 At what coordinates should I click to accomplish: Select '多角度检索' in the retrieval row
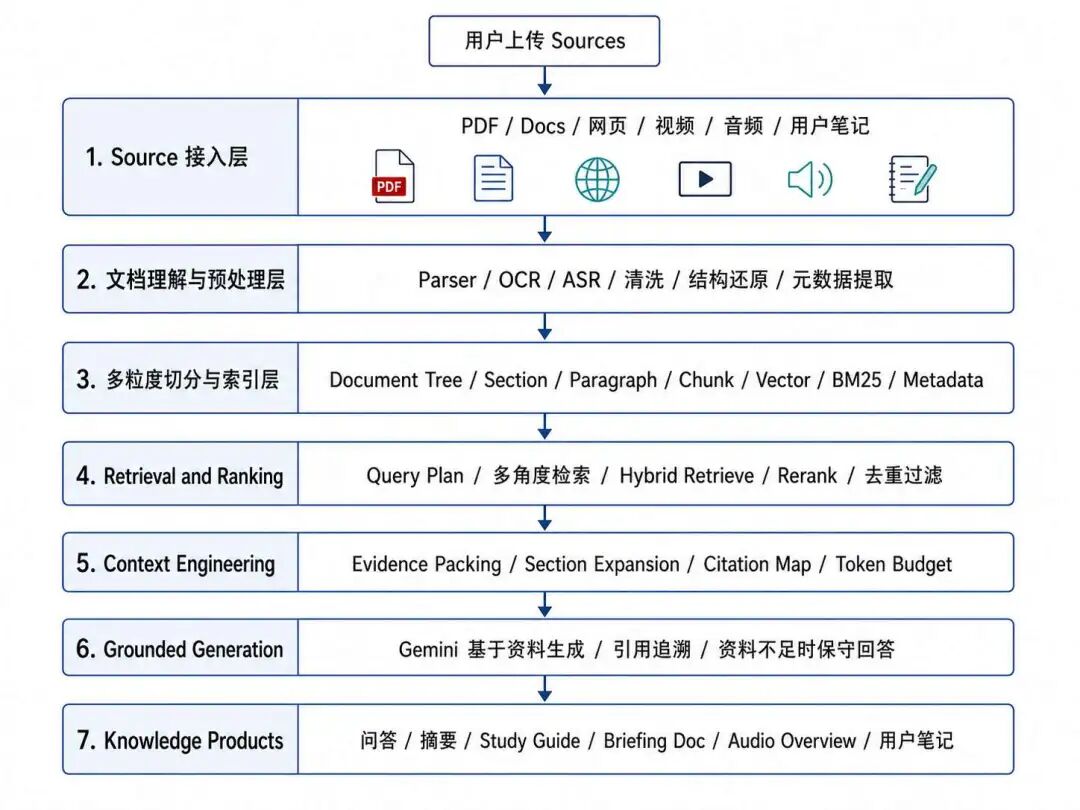[541, 475]
